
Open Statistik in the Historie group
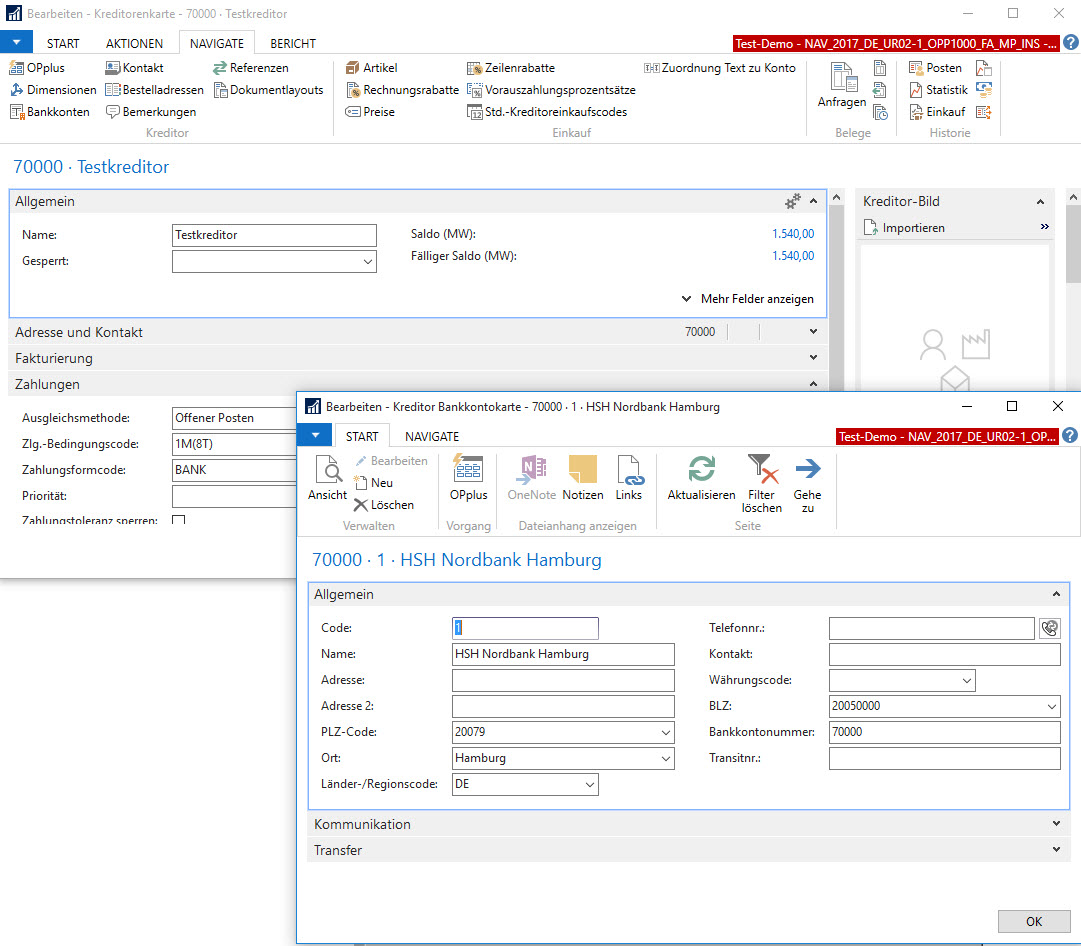(x=938, y=90)
